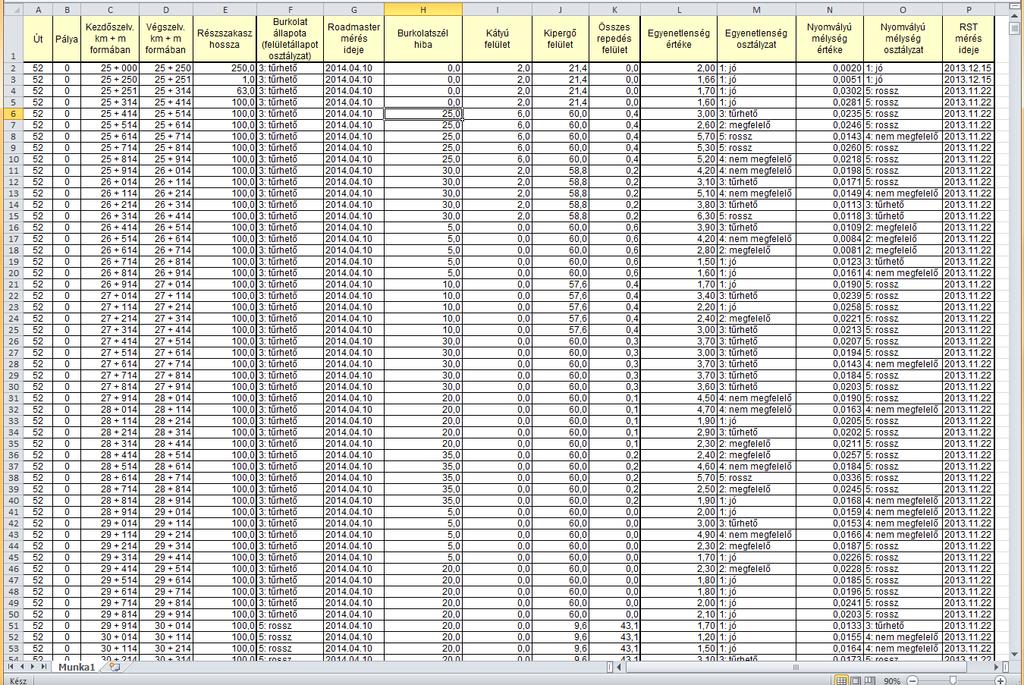Select row 27 header

tap(13, 353)
